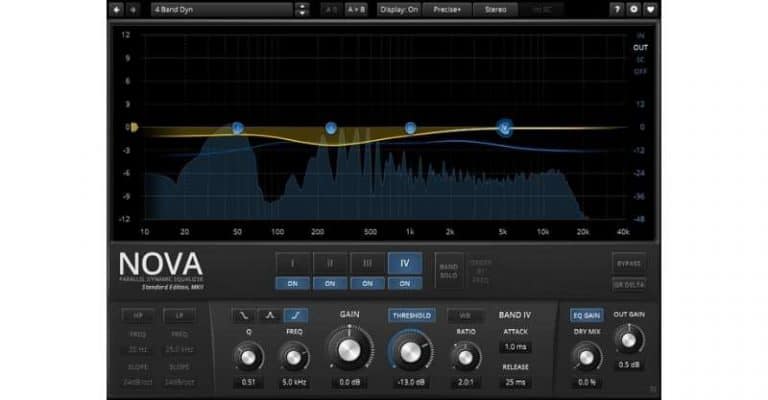Click the gain value field 0.0 dB
This screenshot has width=768, height=400.
[349, 382]
